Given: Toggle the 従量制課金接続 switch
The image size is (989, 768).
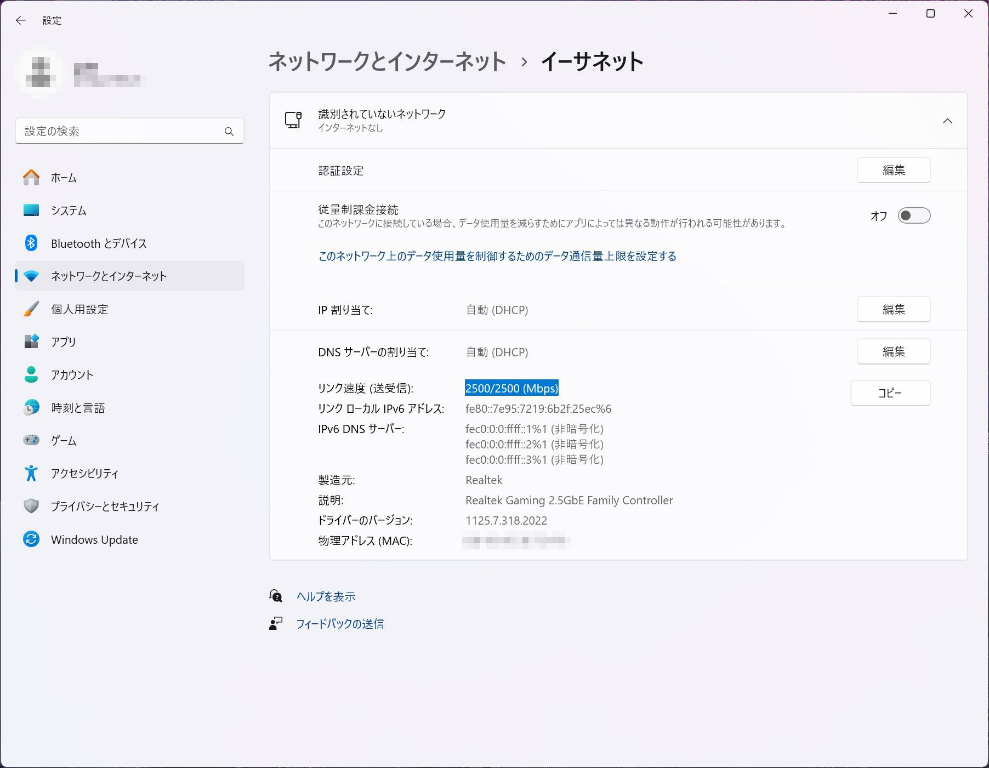Looking at the screenshot, I should click(913, 215).
